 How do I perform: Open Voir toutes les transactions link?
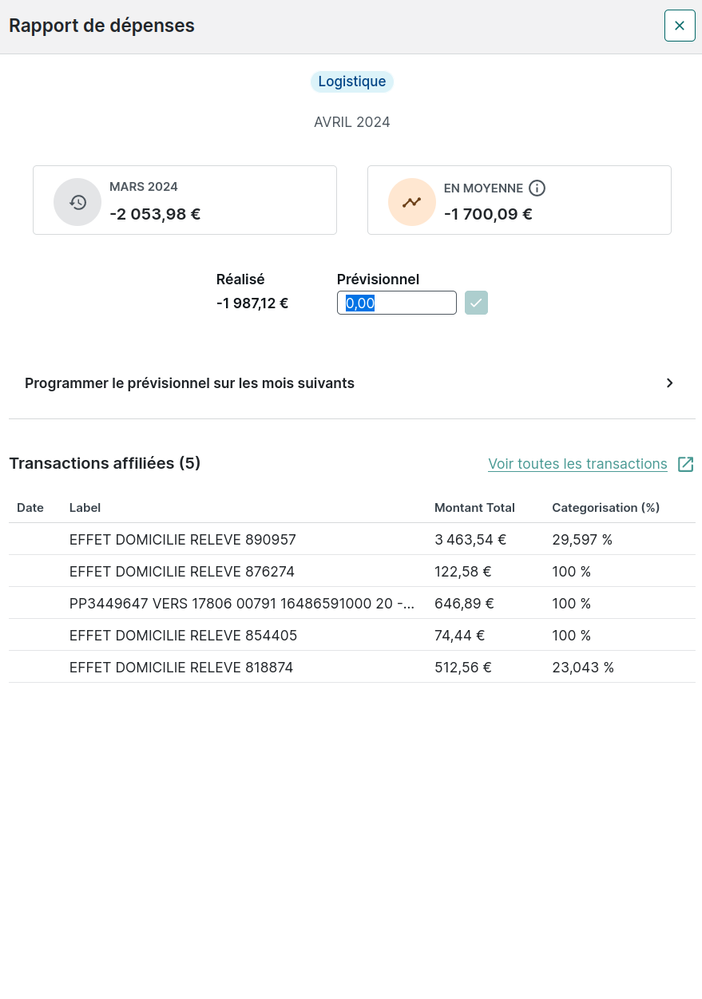pyautogui.click(x=577, y=464)
